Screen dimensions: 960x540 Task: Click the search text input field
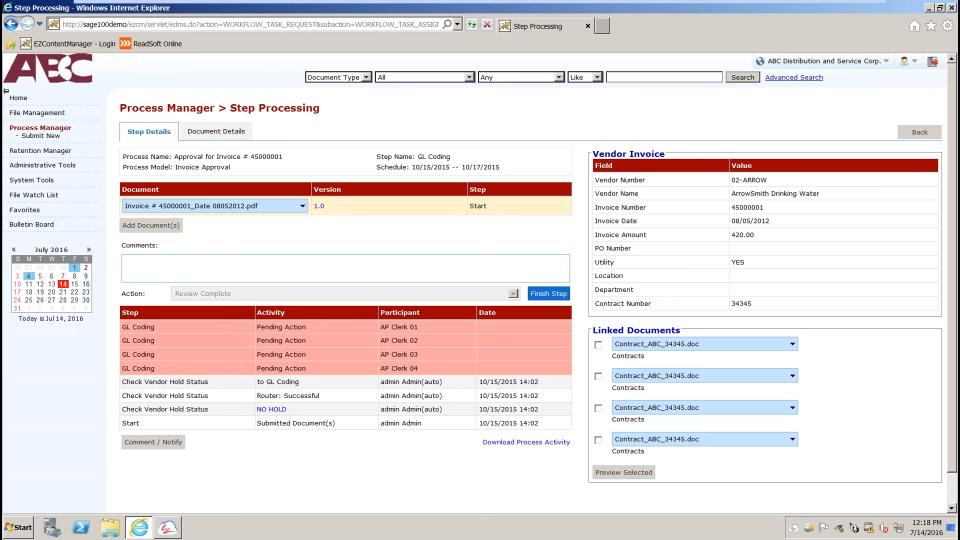664,77
